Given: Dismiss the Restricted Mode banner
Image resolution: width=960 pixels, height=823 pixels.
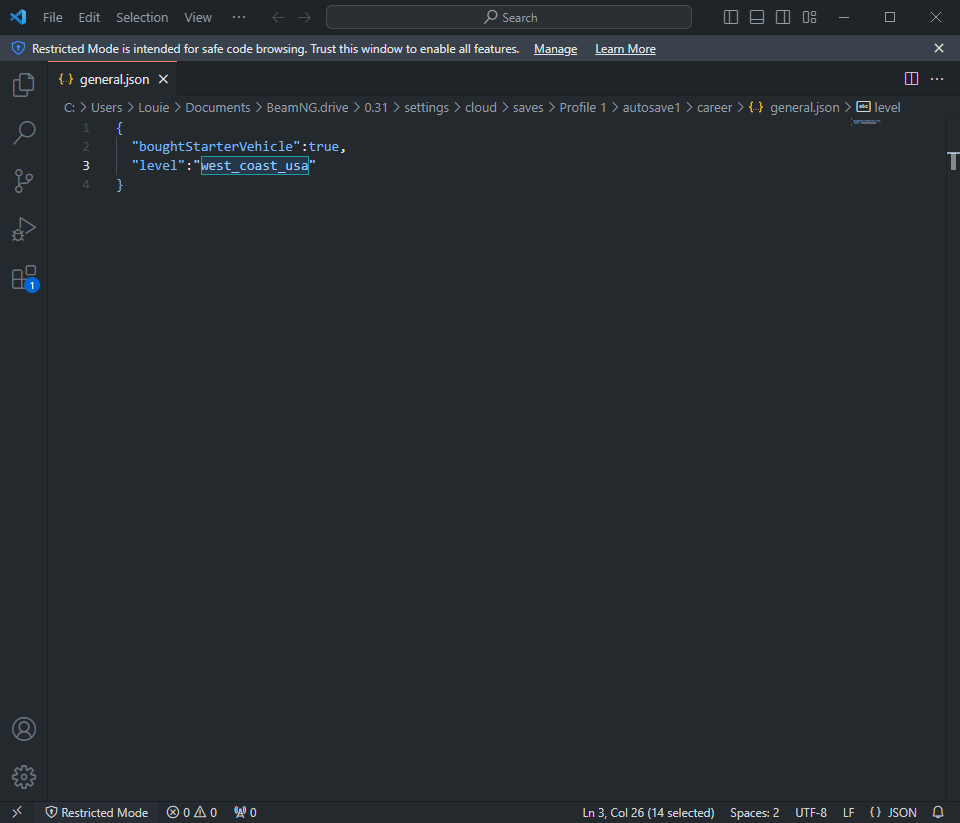Looking at the screenshot, I should pyautogui.click(x=939, y=48).
